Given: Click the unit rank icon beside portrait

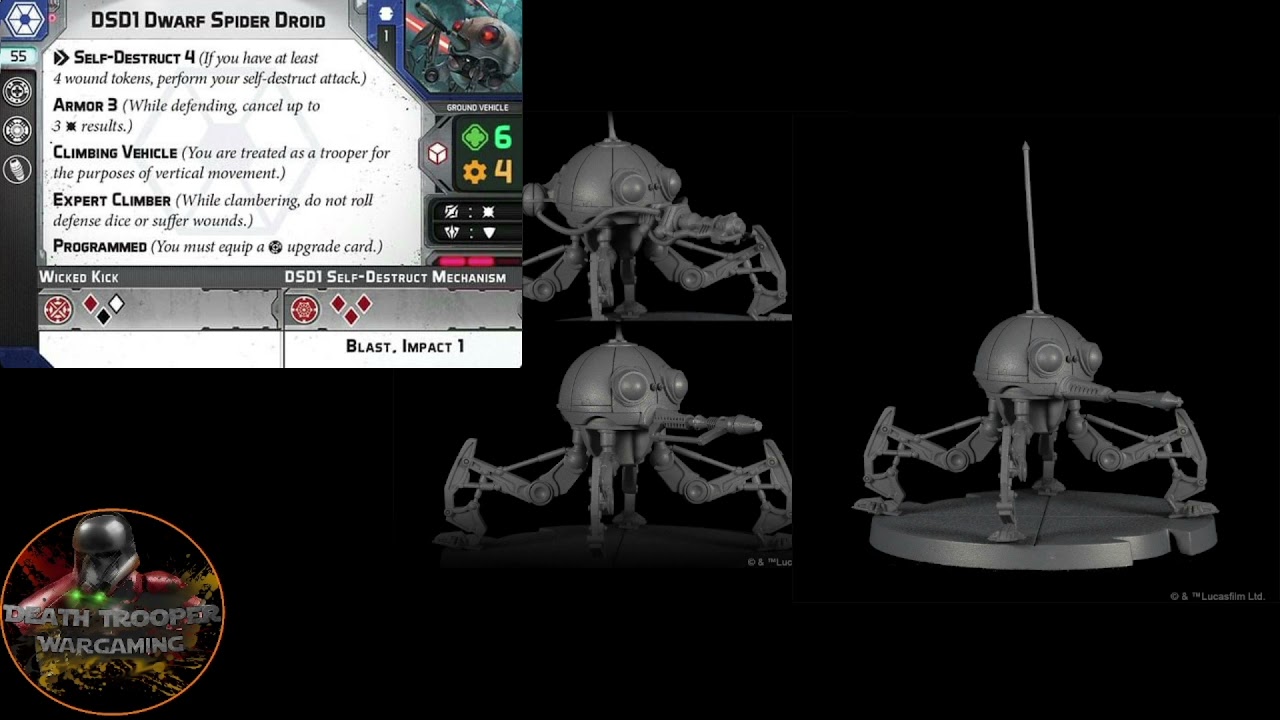Looking at the screenshot, I should pyautogui.click(x=387, y=14).
